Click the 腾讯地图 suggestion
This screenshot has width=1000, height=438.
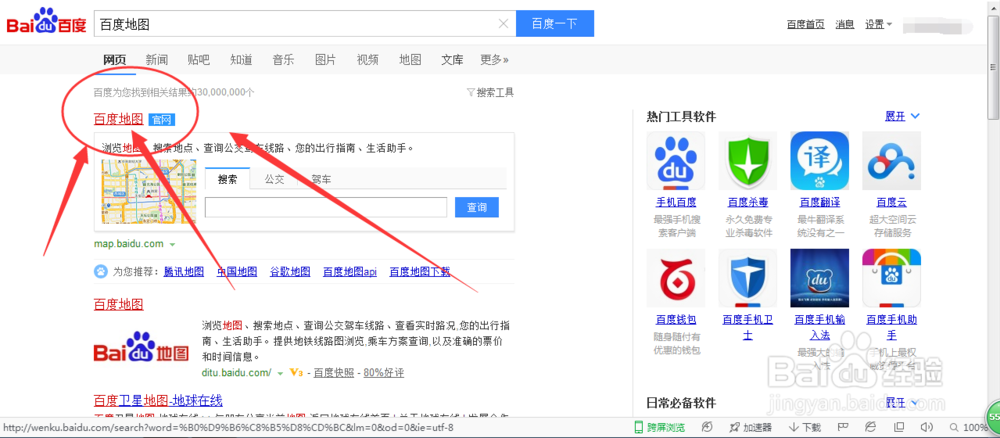pyautogui.click(x=184, y=272)
